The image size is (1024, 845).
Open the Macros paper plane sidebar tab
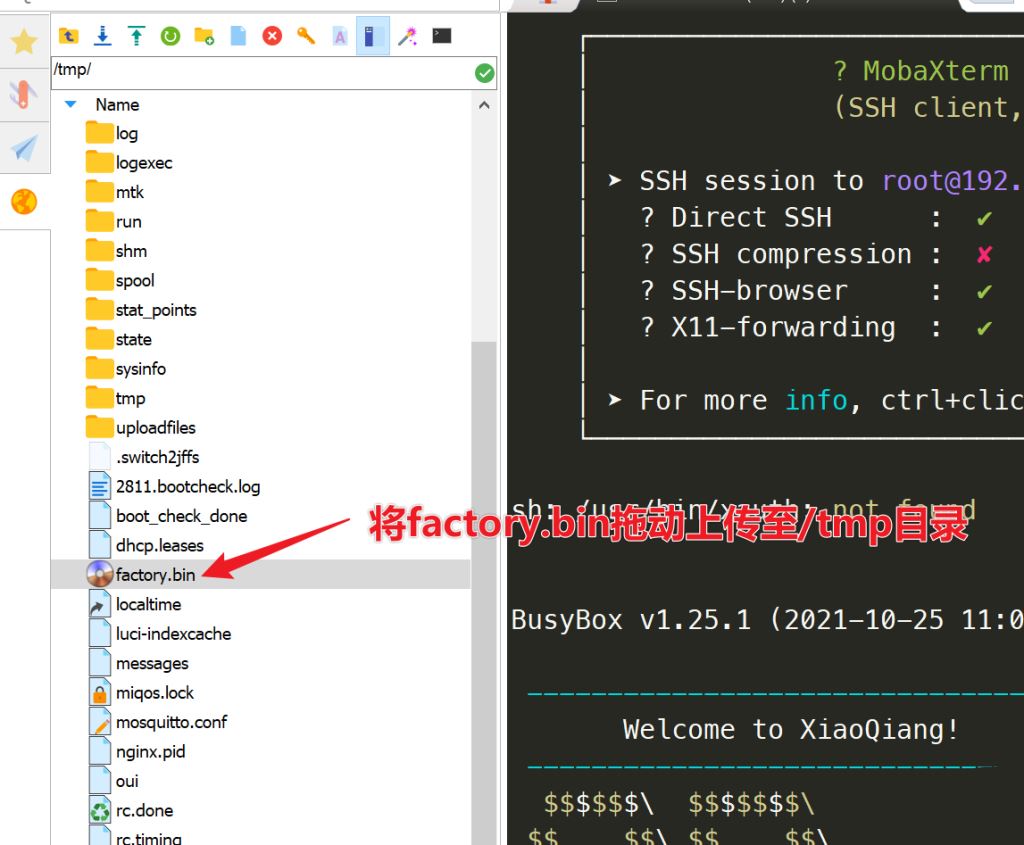[x=24, y=148]
